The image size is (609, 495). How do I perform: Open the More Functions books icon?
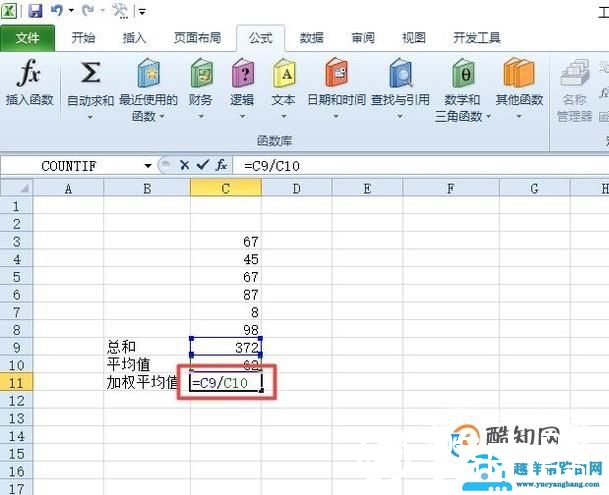[x=519, y=73]
